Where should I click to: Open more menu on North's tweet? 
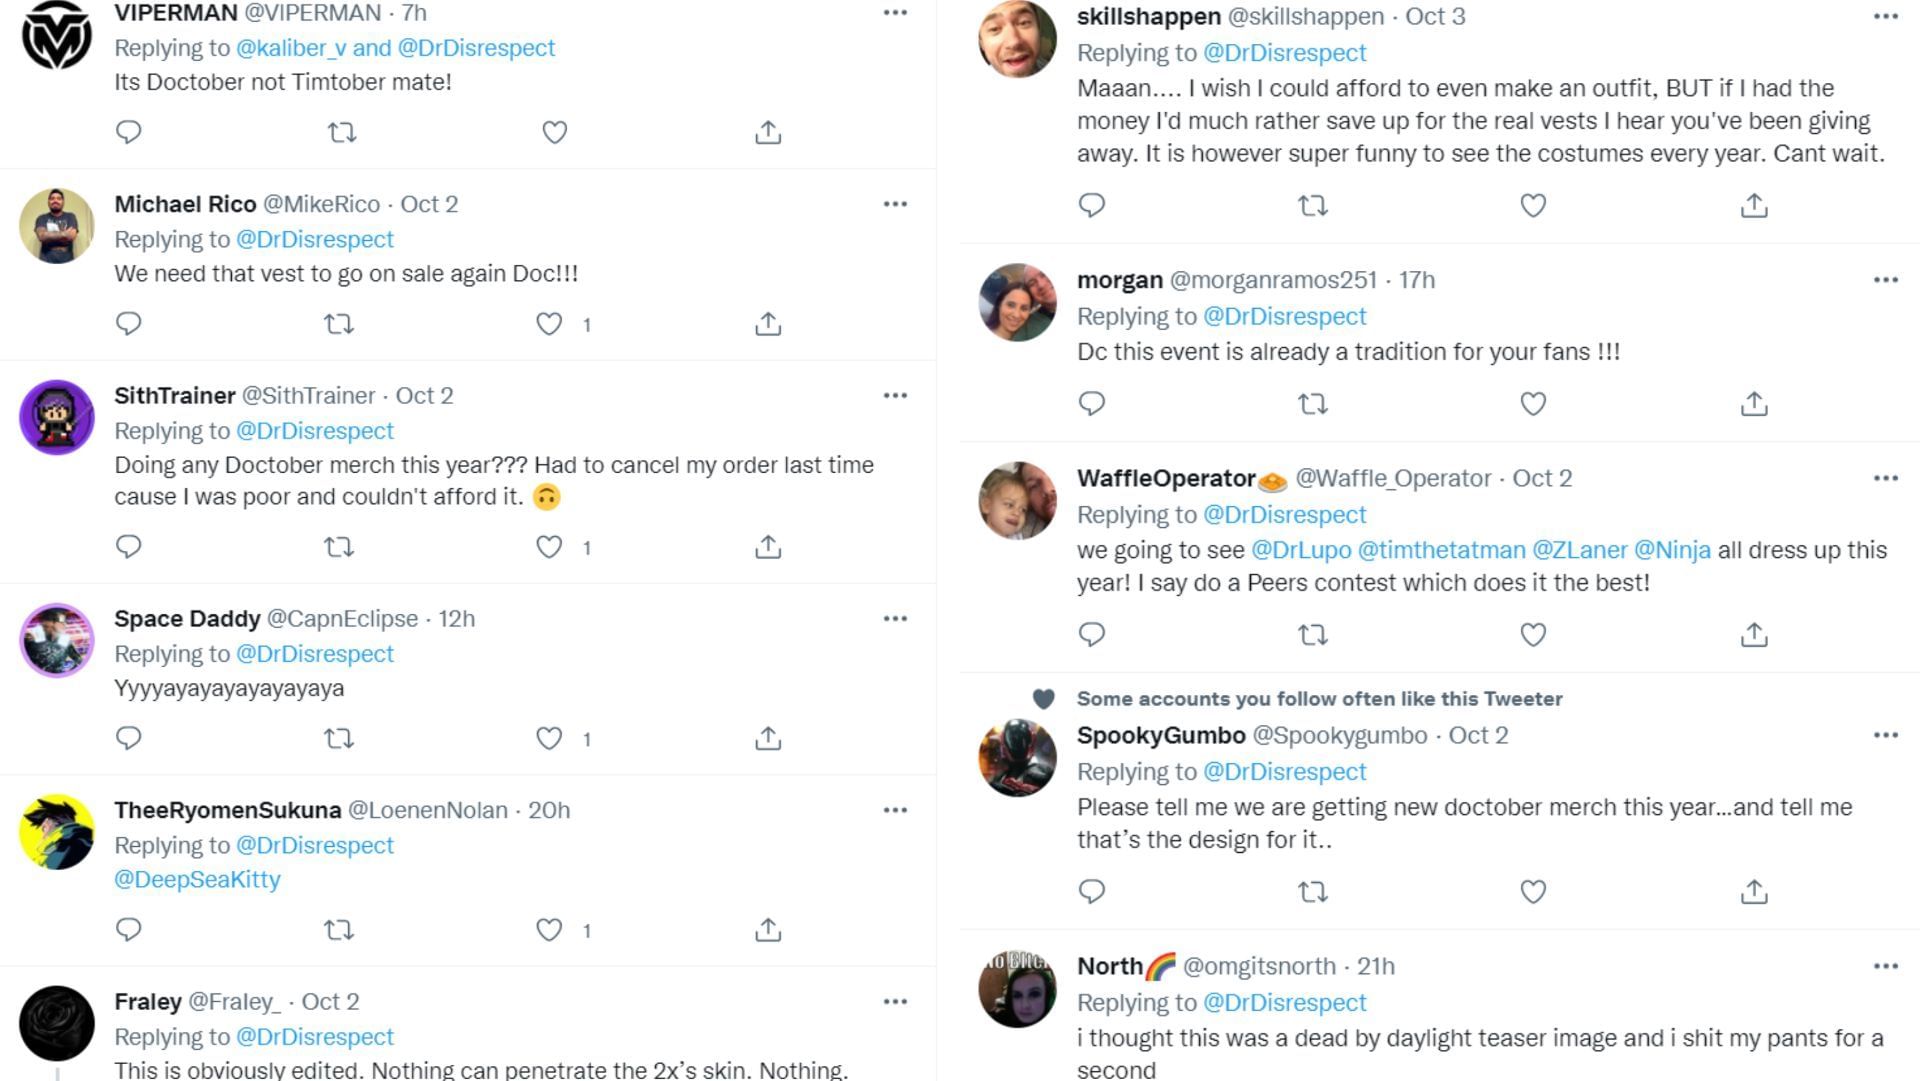pos(1885,966)
